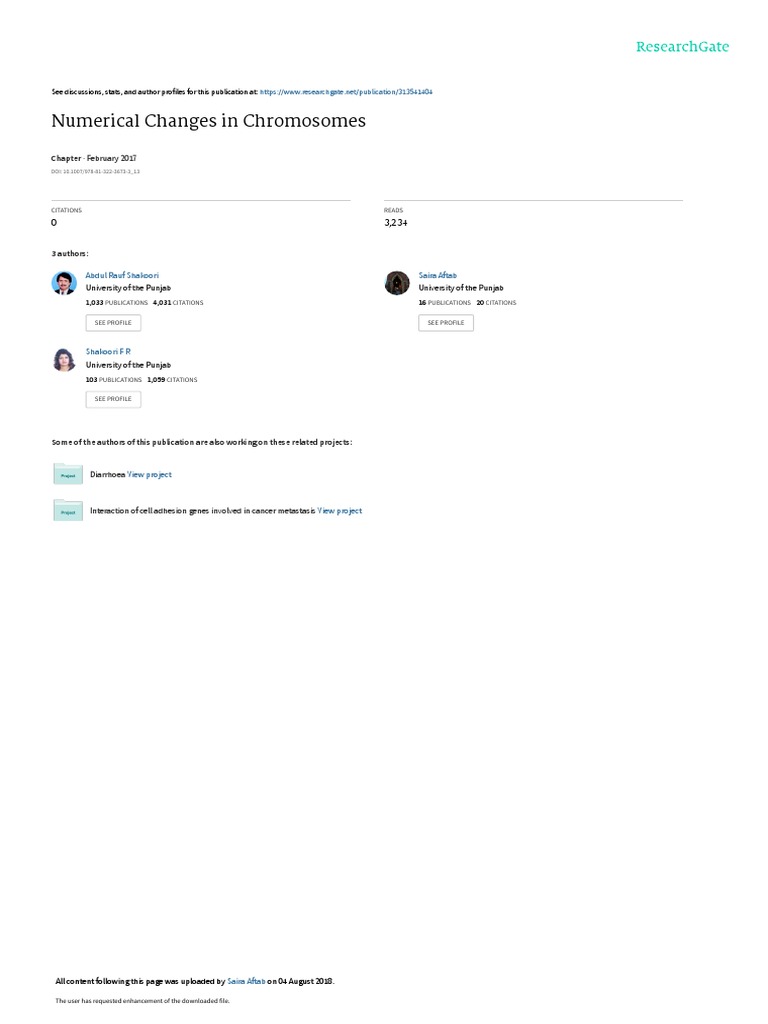This screenshot has height=1024, width=768.
Task: Open View project link for Diarrhoea
Action: (150, 475)
